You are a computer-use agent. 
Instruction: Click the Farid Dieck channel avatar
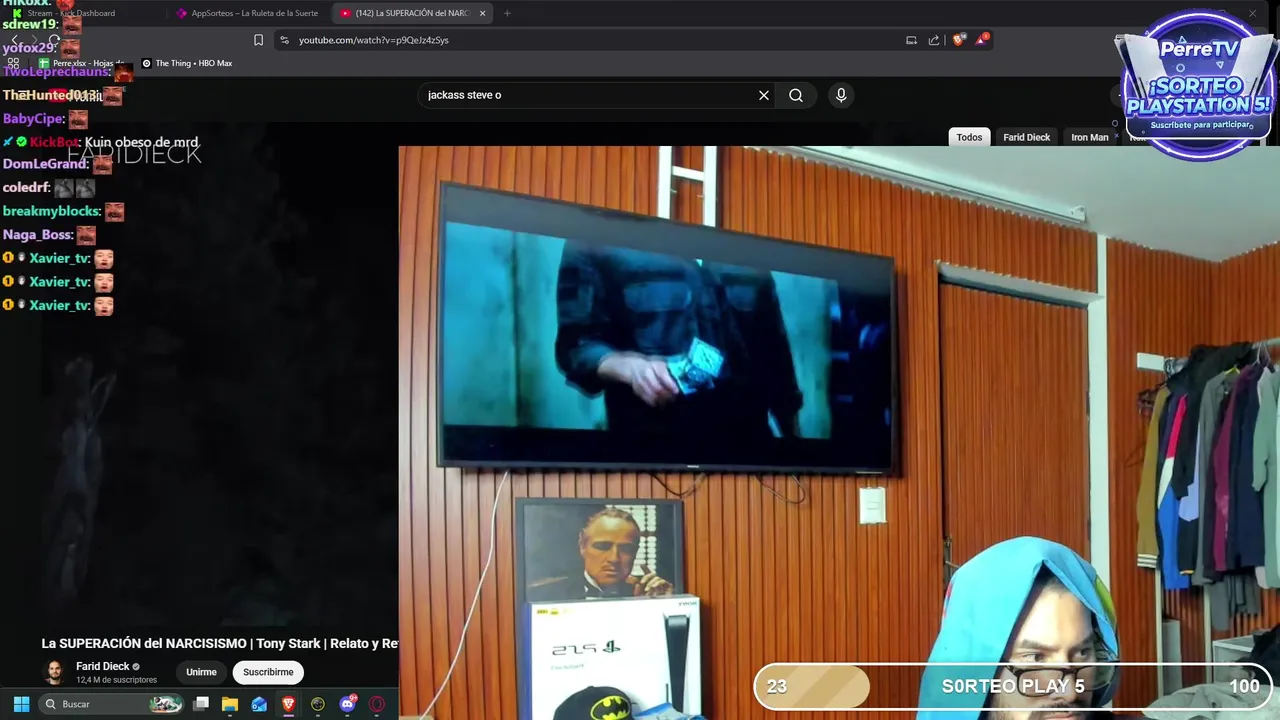click(x=55, y=672)
